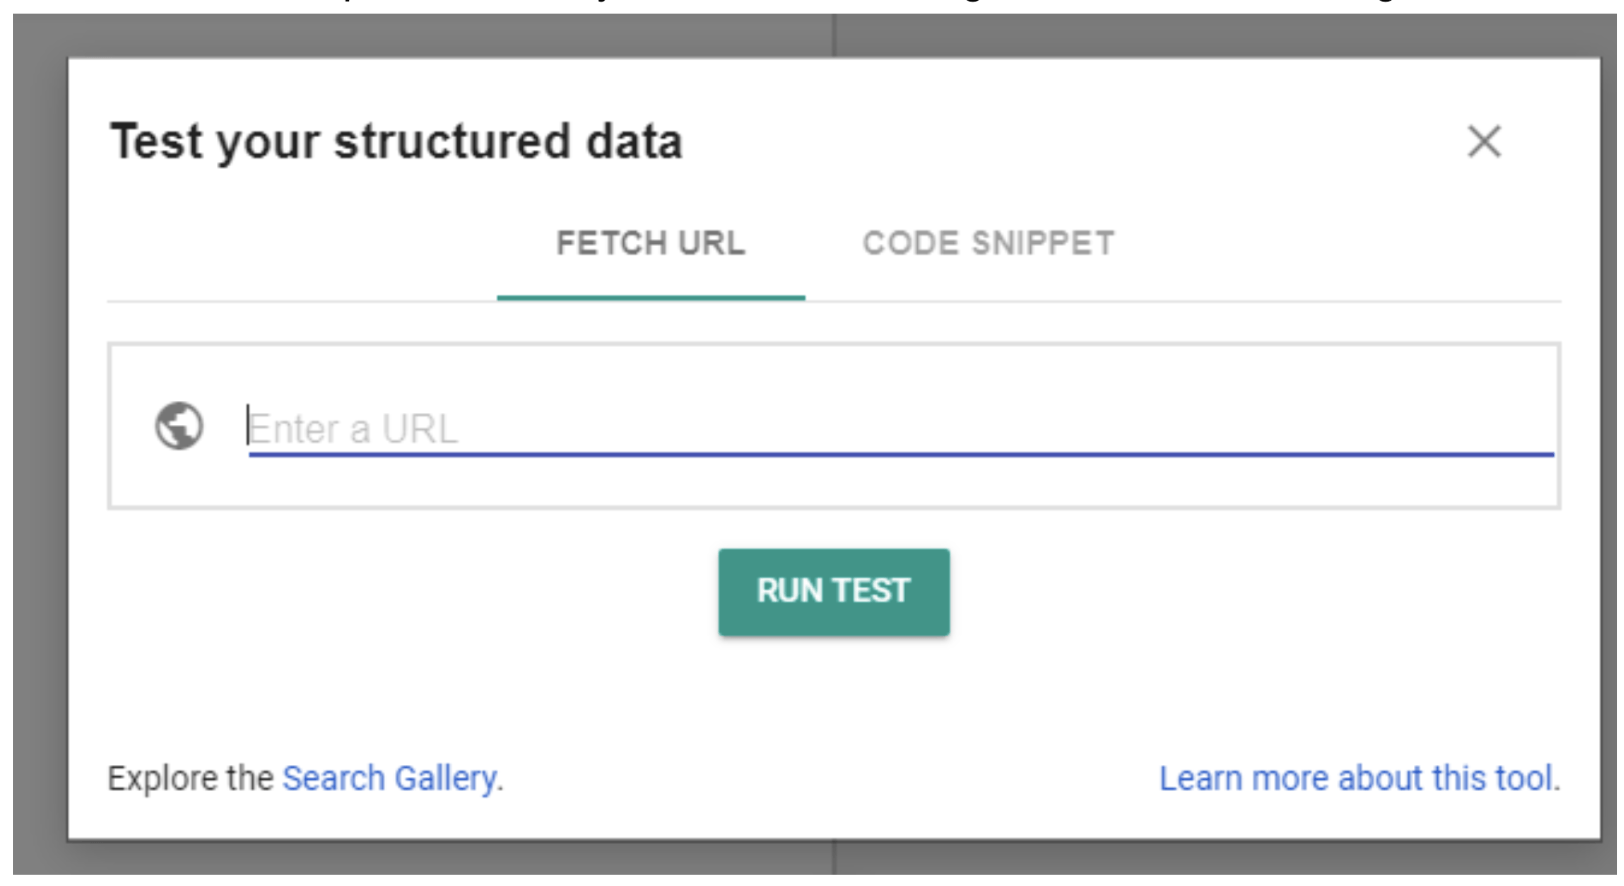This screenshot has width=1624, height=886.
Task: Open Learn more about this tool link
Action: coord(1356,778)
